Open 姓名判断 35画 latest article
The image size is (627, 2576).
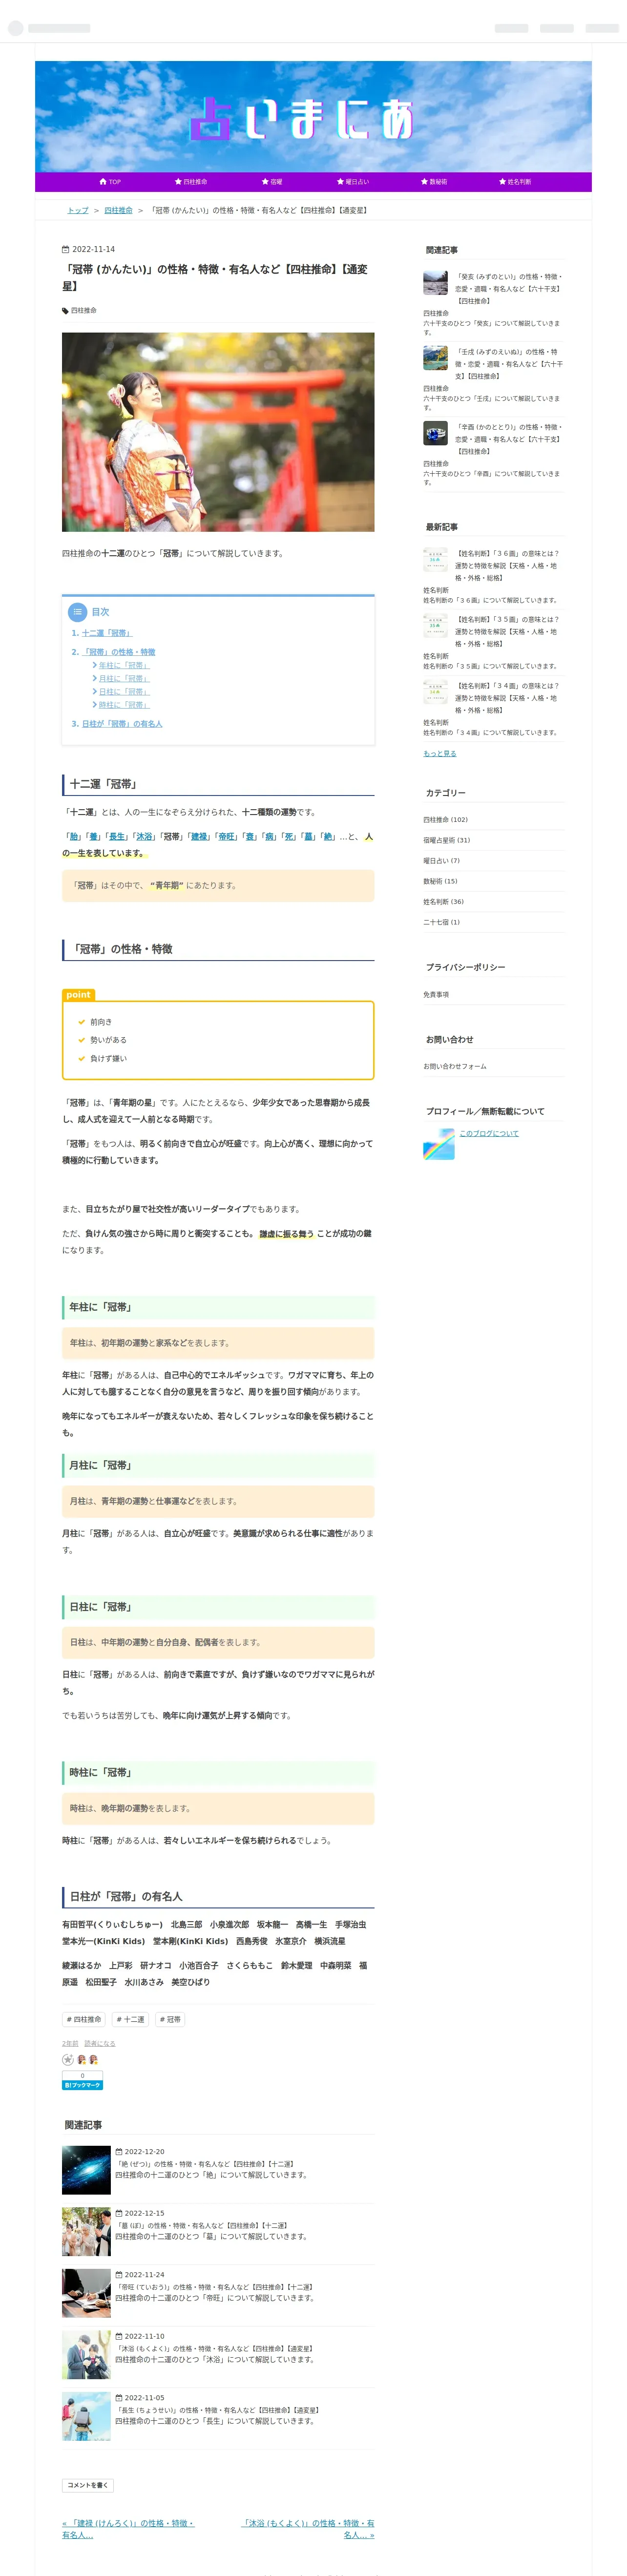(508, 632)
